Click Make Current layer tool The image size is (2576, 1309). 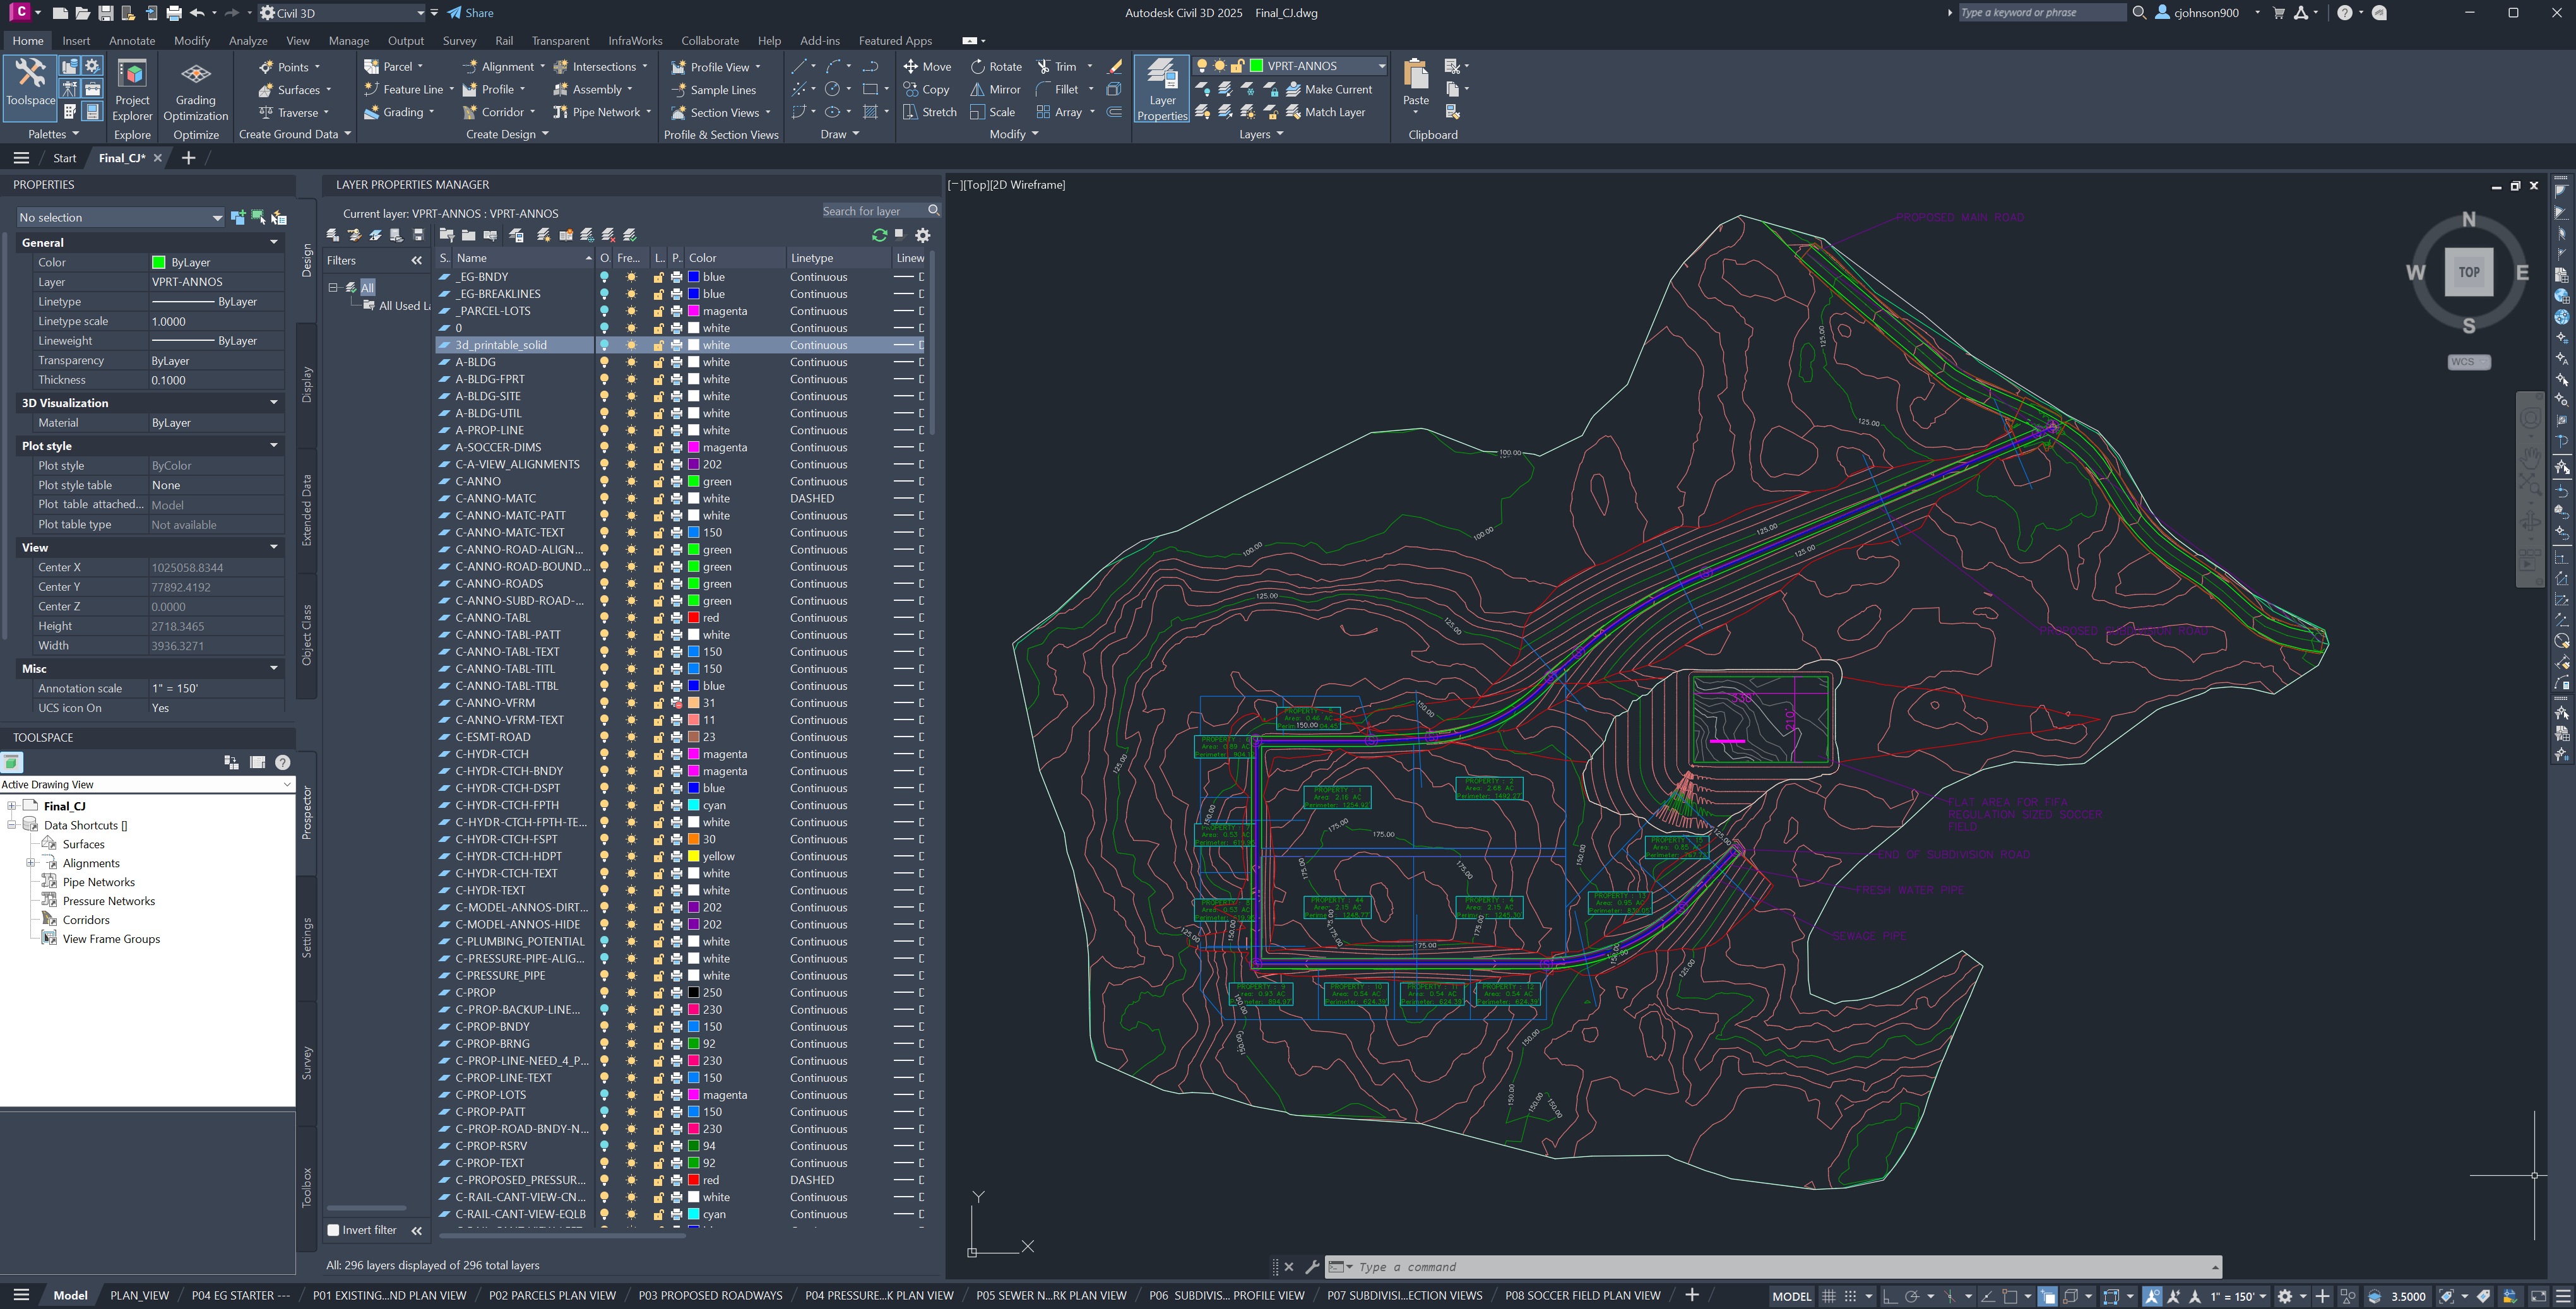[1329, 89]
